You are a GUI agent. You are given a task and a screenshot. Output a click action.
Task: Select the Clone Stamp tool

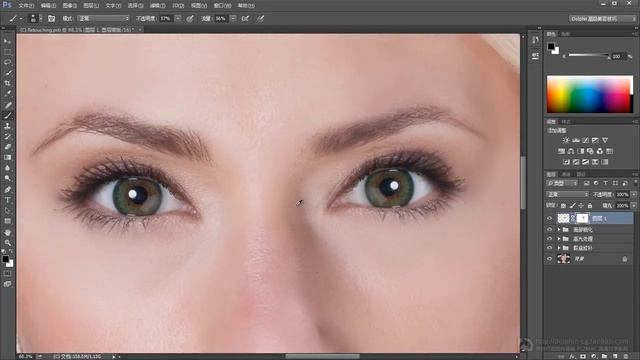click(x=7, y=126)
